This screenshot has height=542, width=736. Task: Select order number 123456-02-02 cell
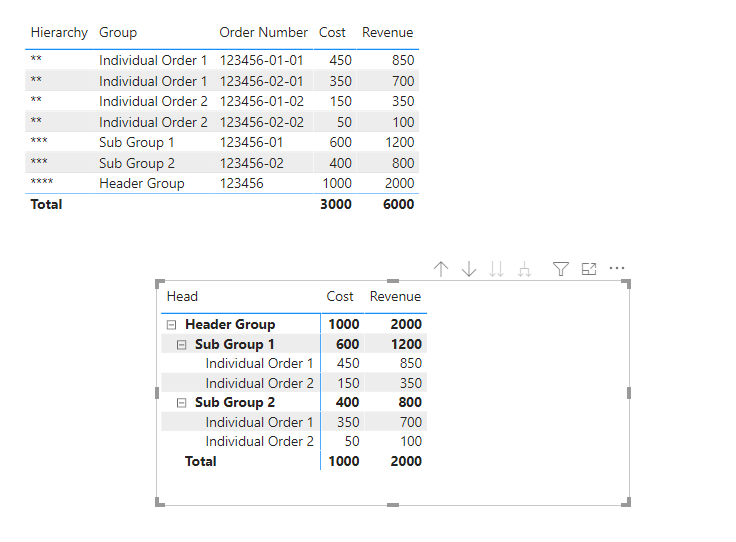[x=262, y=122]
